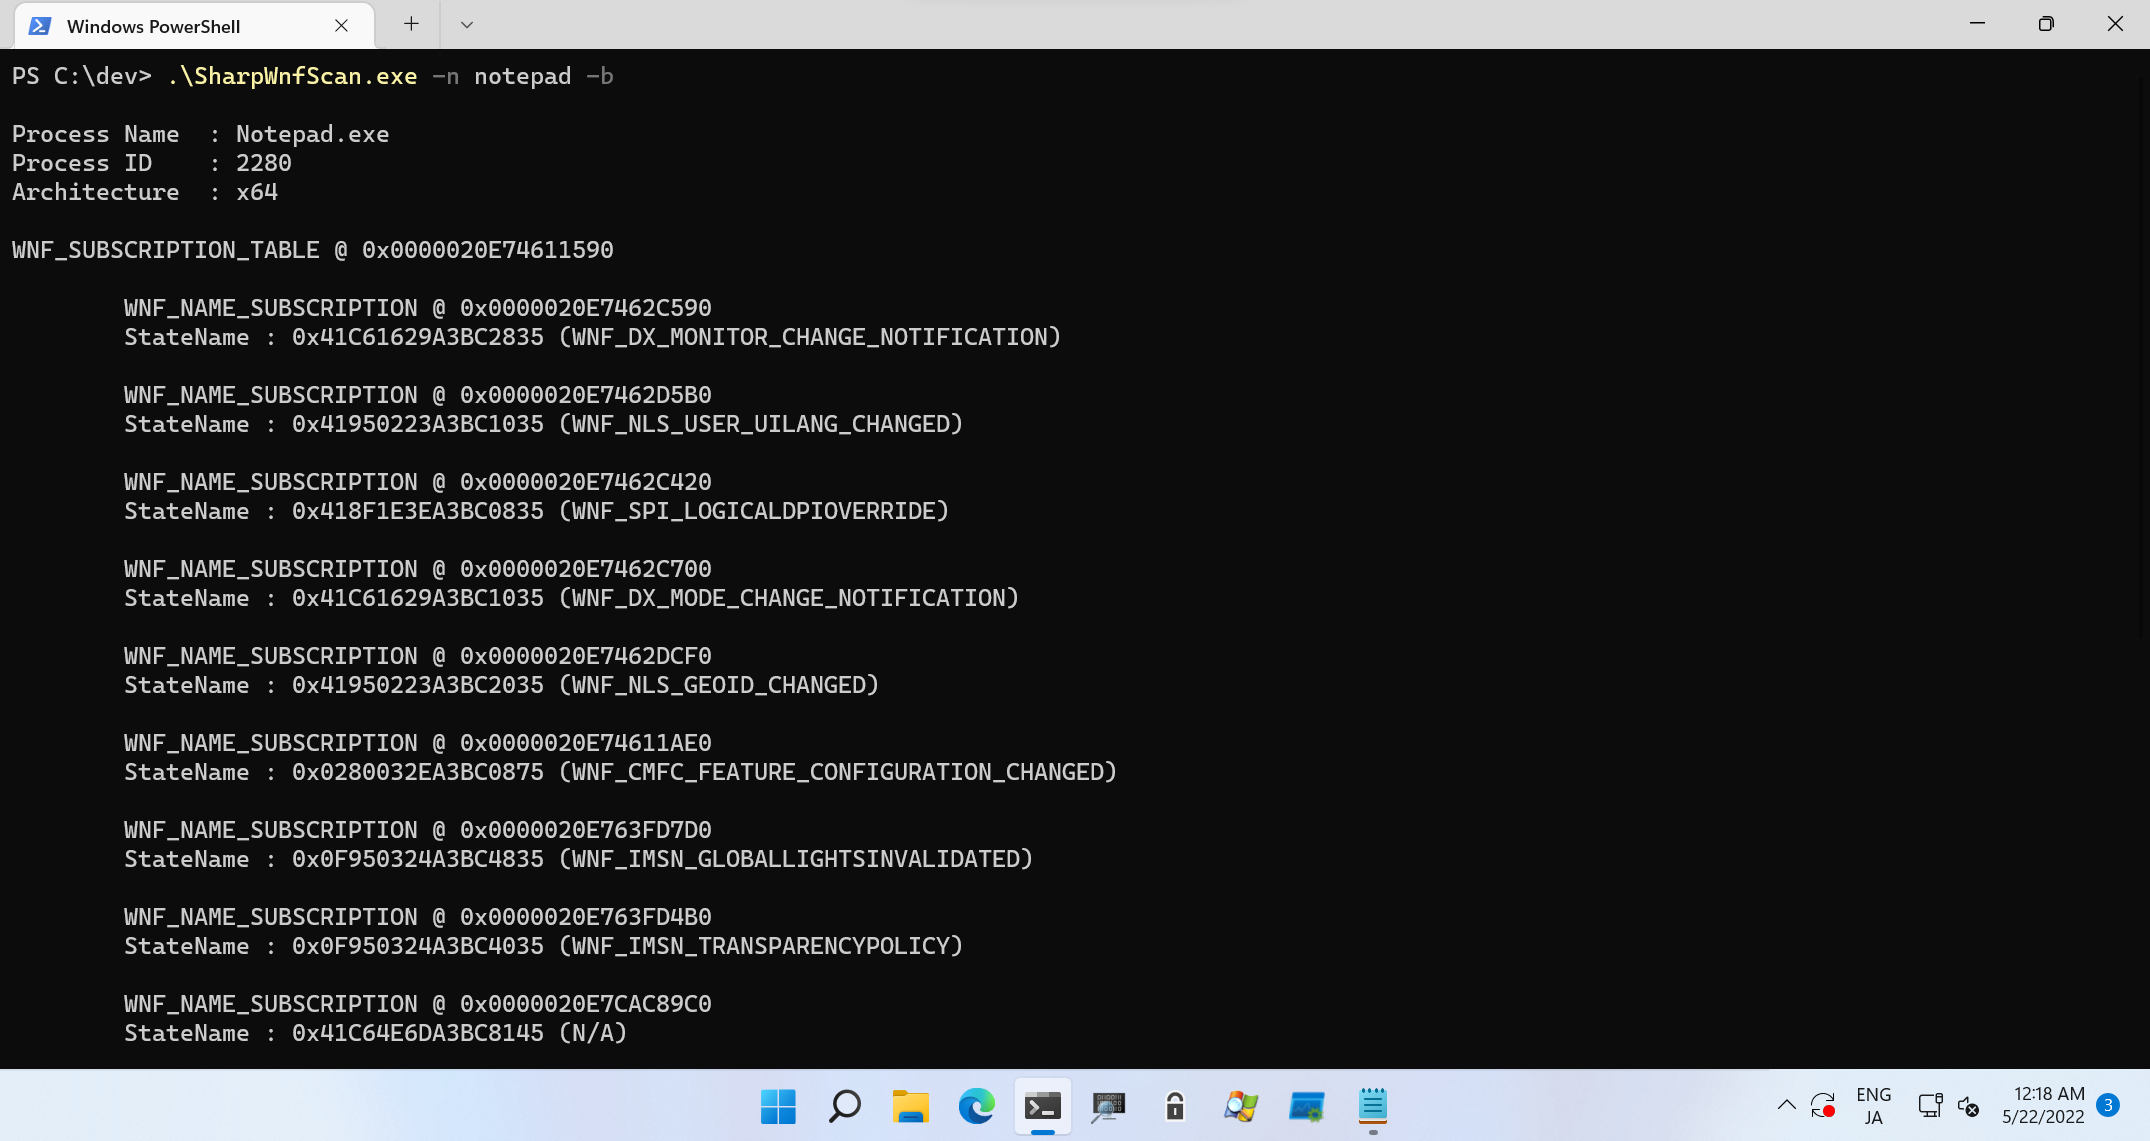Open Windows Search from the taskbar
The width and height of the screenshot is (2150, 1141).
coord(844,1107)
